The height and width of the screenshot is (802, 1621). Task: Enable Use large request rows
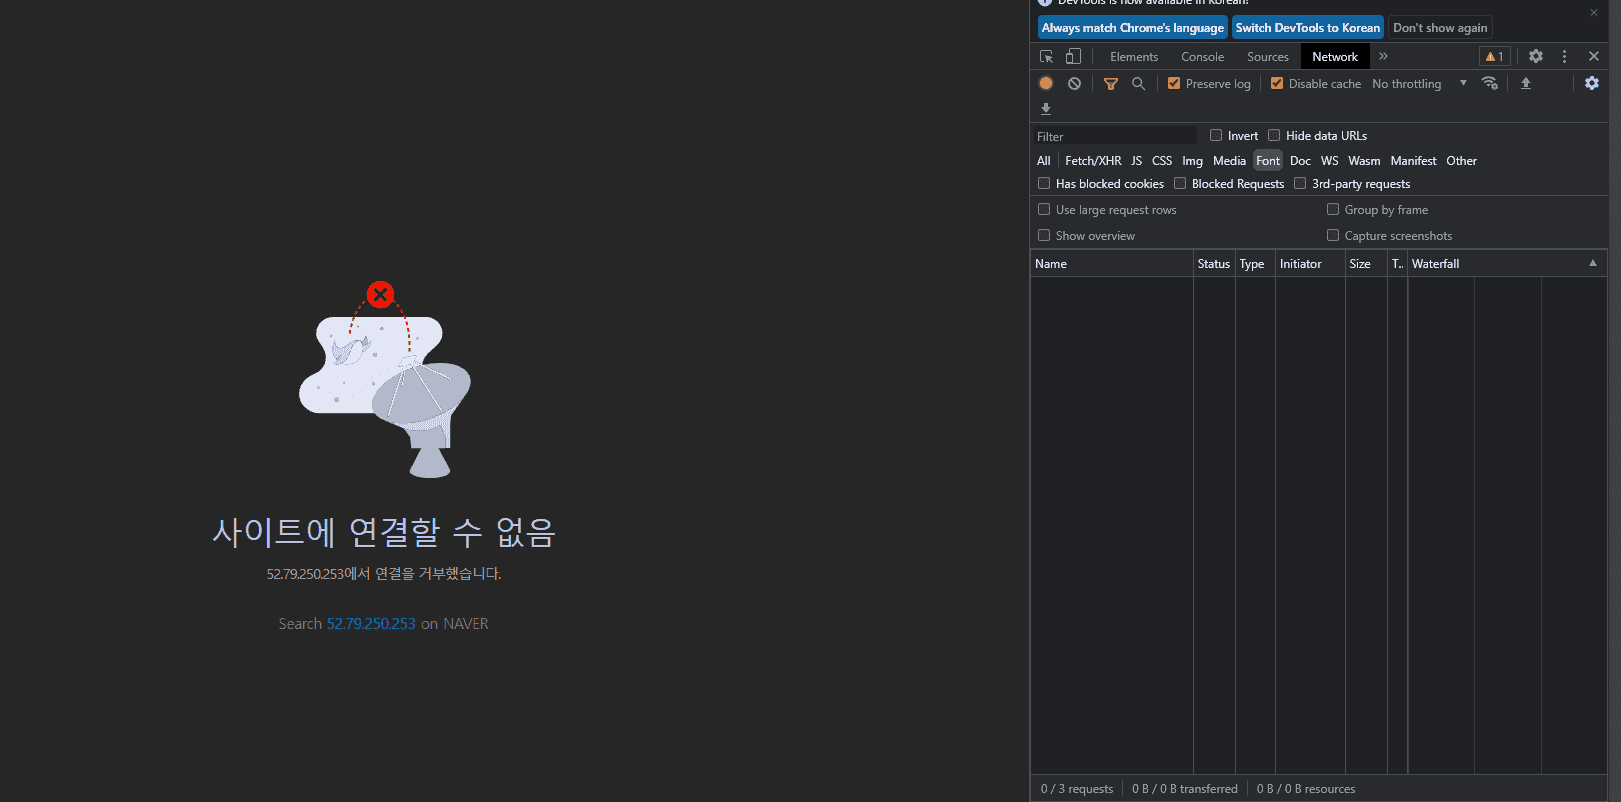click(x=1044, y=210)
